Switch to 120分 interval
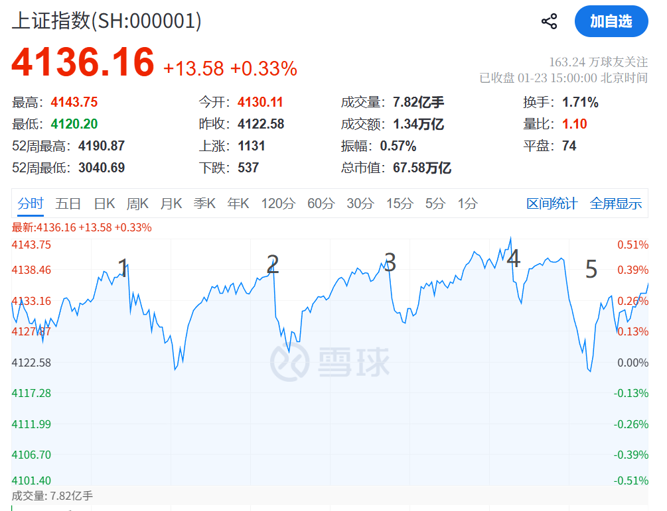 tap(278, 203)
